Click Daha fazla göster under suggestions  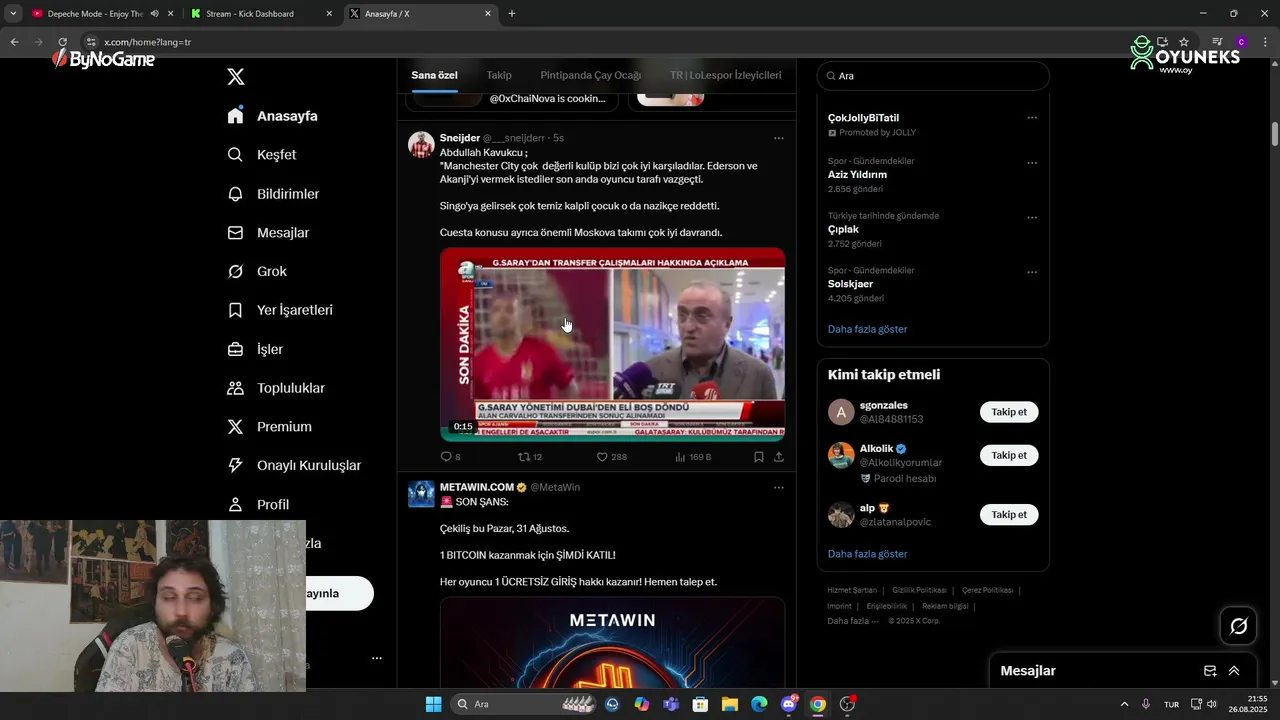[867, 554]
